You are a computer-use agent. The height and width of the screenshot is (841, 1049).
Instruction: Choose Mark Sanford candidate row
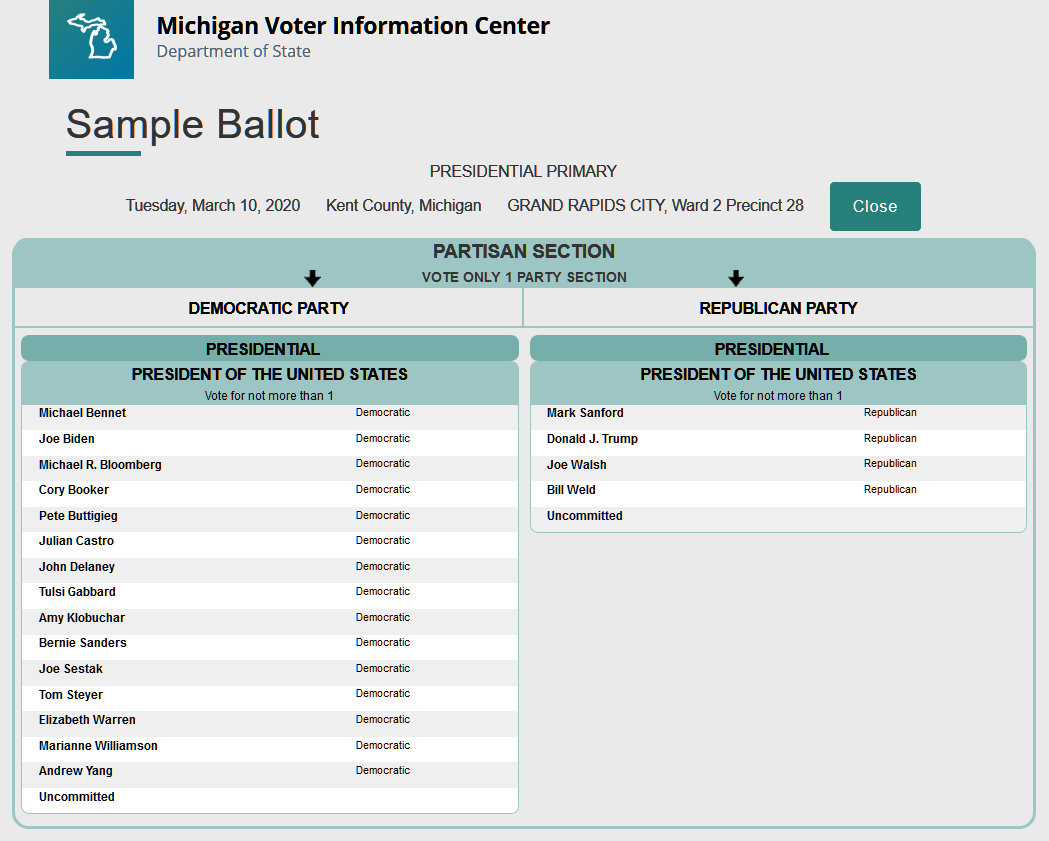585,413
